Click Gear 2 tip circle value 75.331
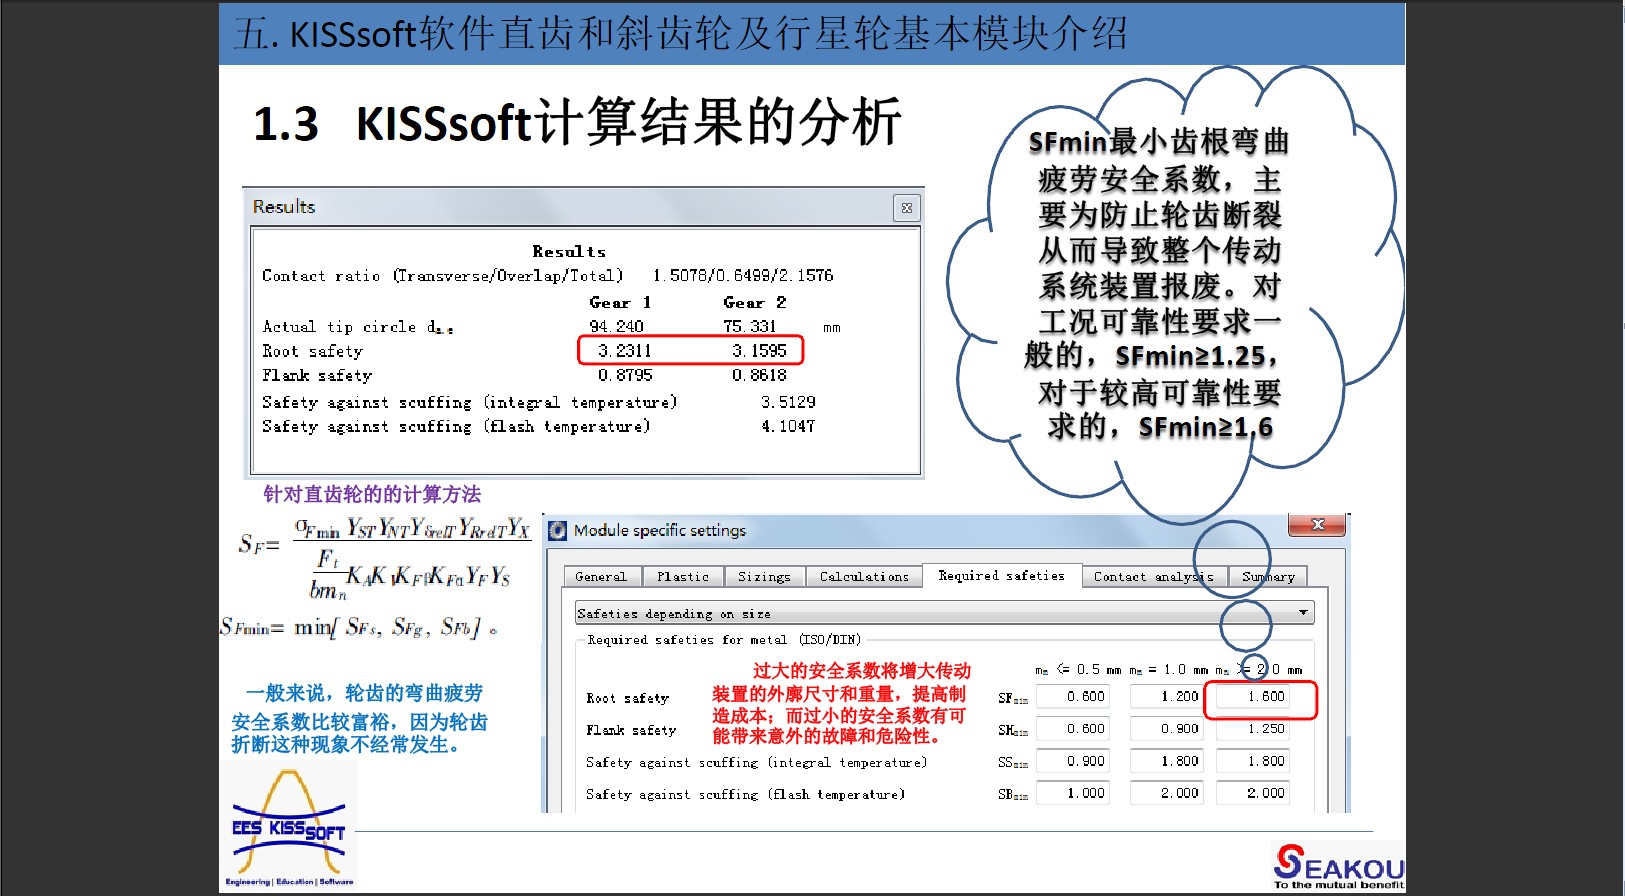The width and height of the screenshot is (1625, 896). pos(750,326)
